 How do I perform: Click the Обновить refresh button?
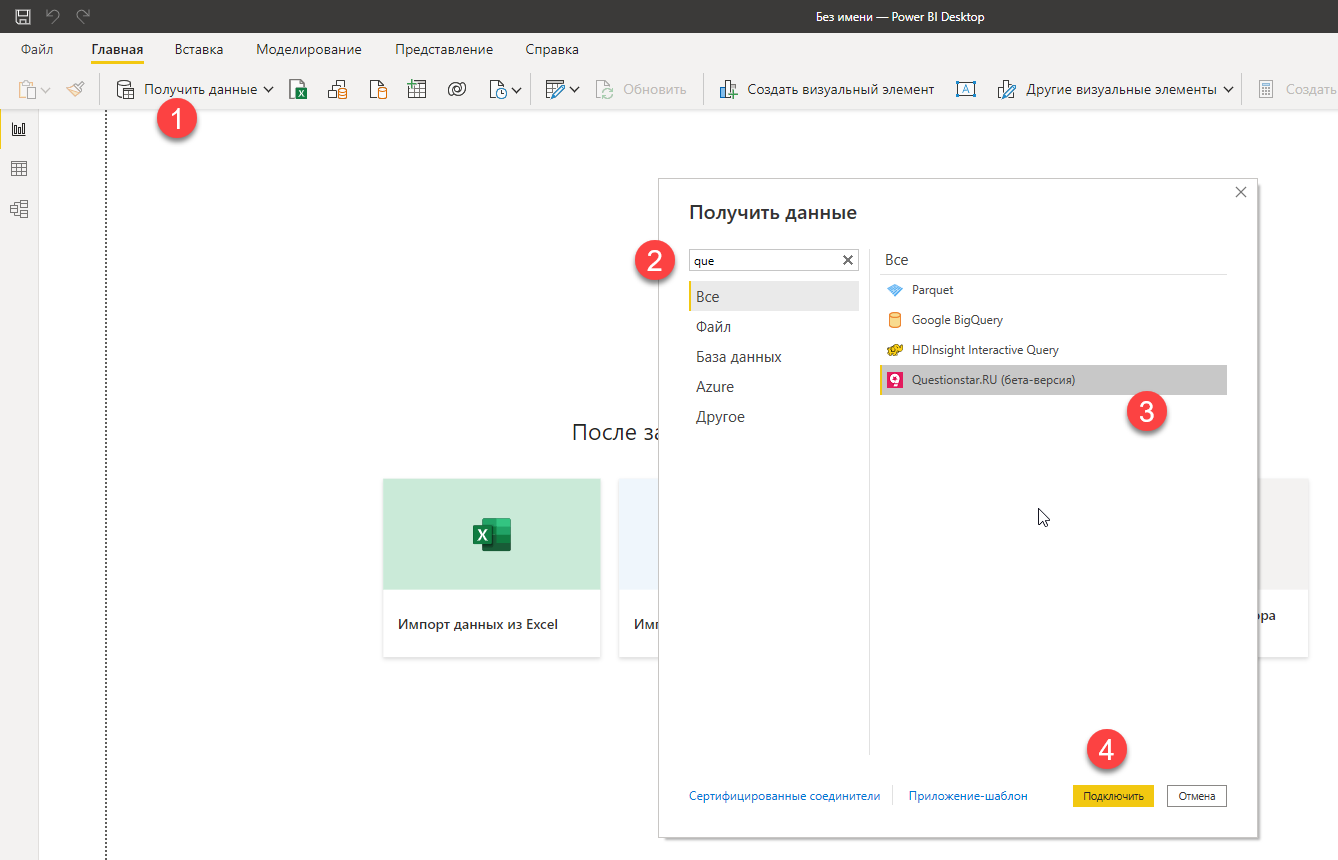tap(641, 89)
